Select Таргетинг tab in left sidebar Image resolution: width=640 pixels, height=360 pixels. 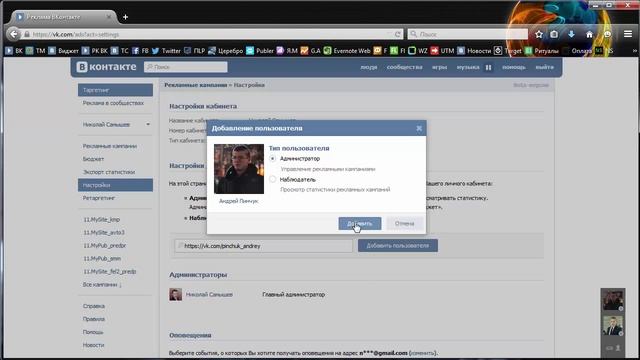[115, 90]
